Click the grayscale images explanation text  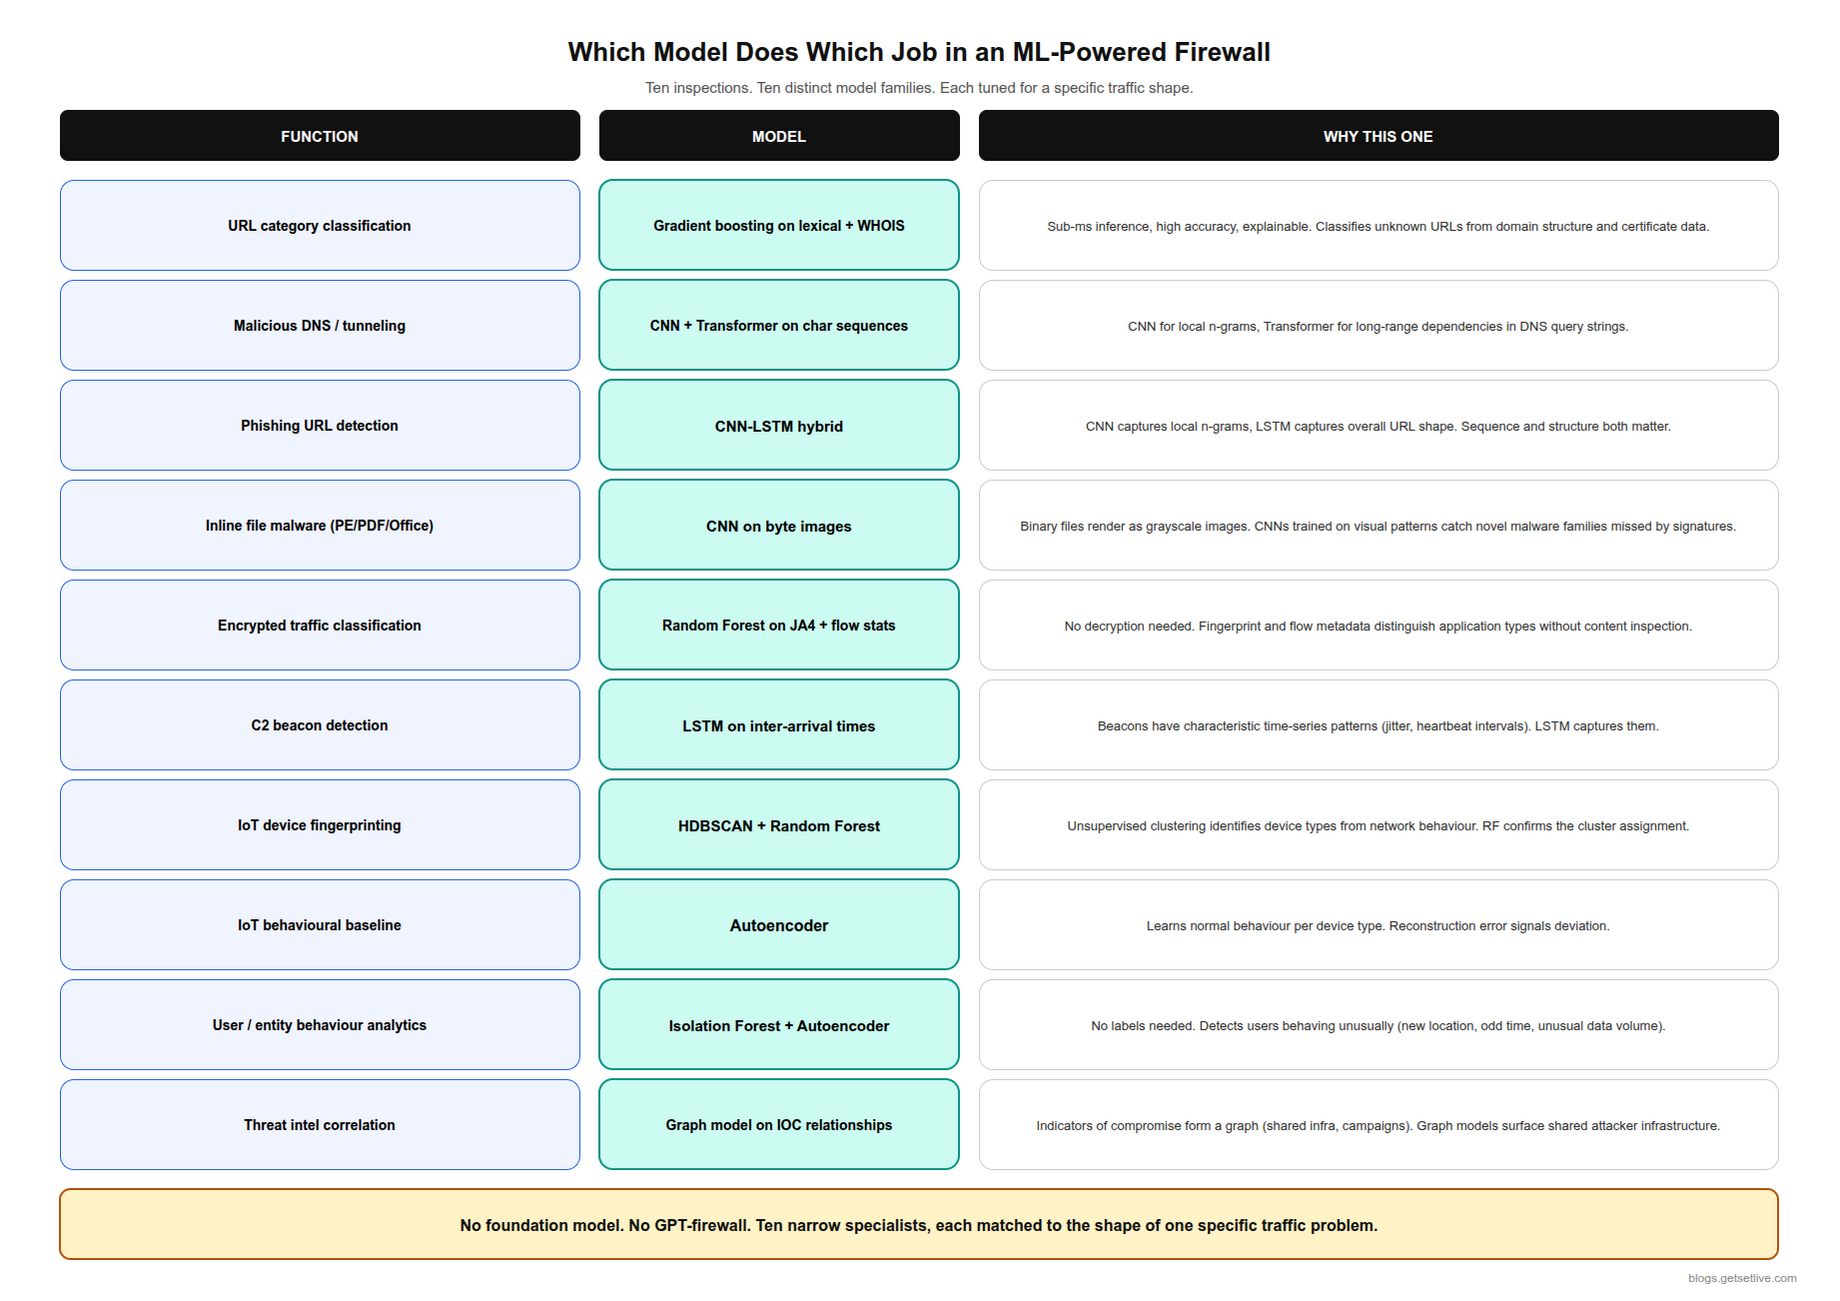(x=1378, y=526)
